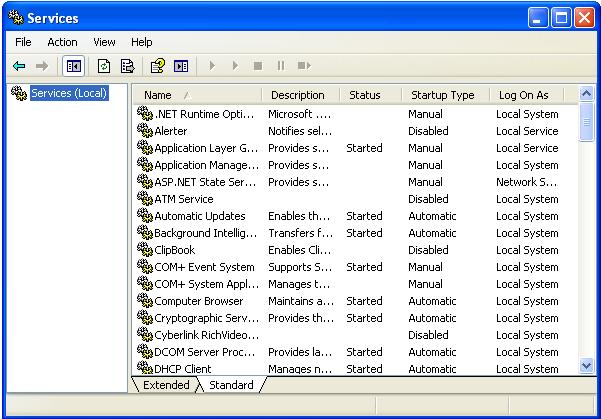Select the Application Layer G... service
Viewport: 601px width, 419px height.
[206, 148]
